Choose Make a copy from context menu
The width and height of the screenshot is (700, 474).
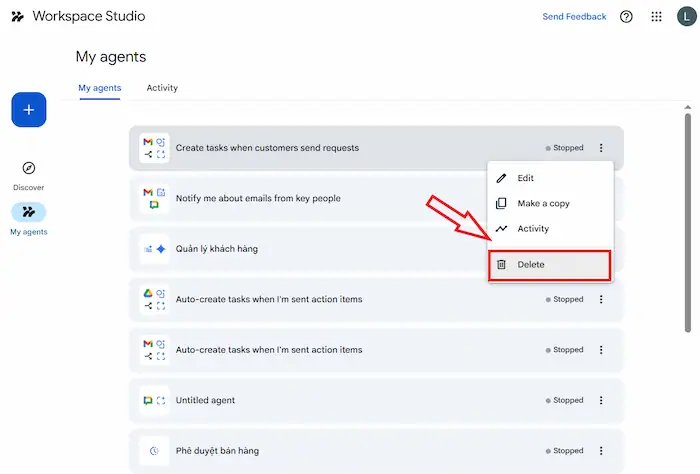tap(543, 204)
